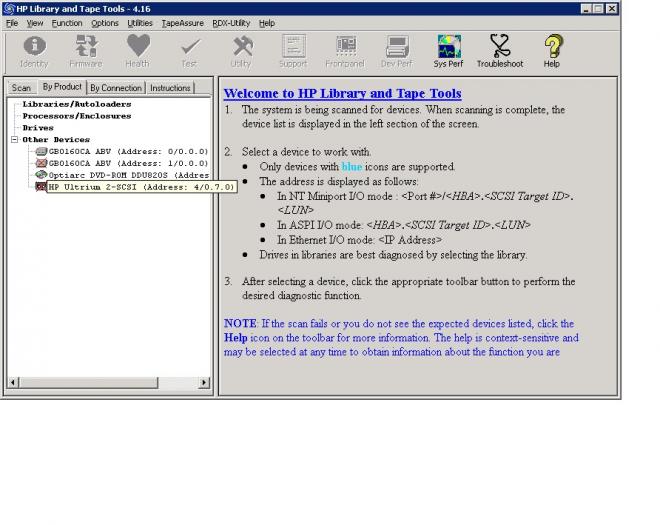Open the Troubleshoot tool
This screenshot has width=660, height=525.
pyautogui.click(x=500, y=51)
